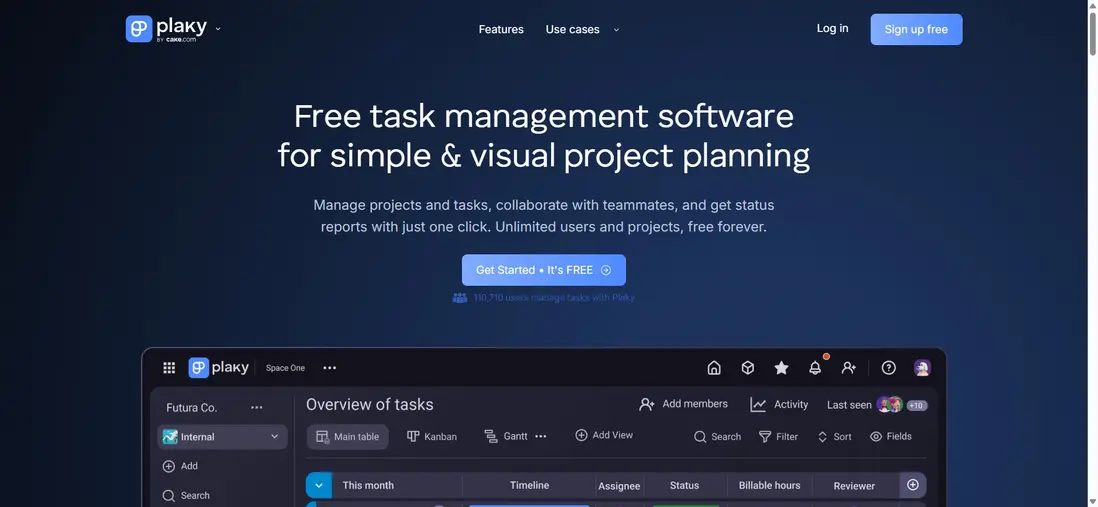Image resolution: width=1098 pixels, height=507 pixels.
Task: Click the Assignee column header
Action: (619, 486)
